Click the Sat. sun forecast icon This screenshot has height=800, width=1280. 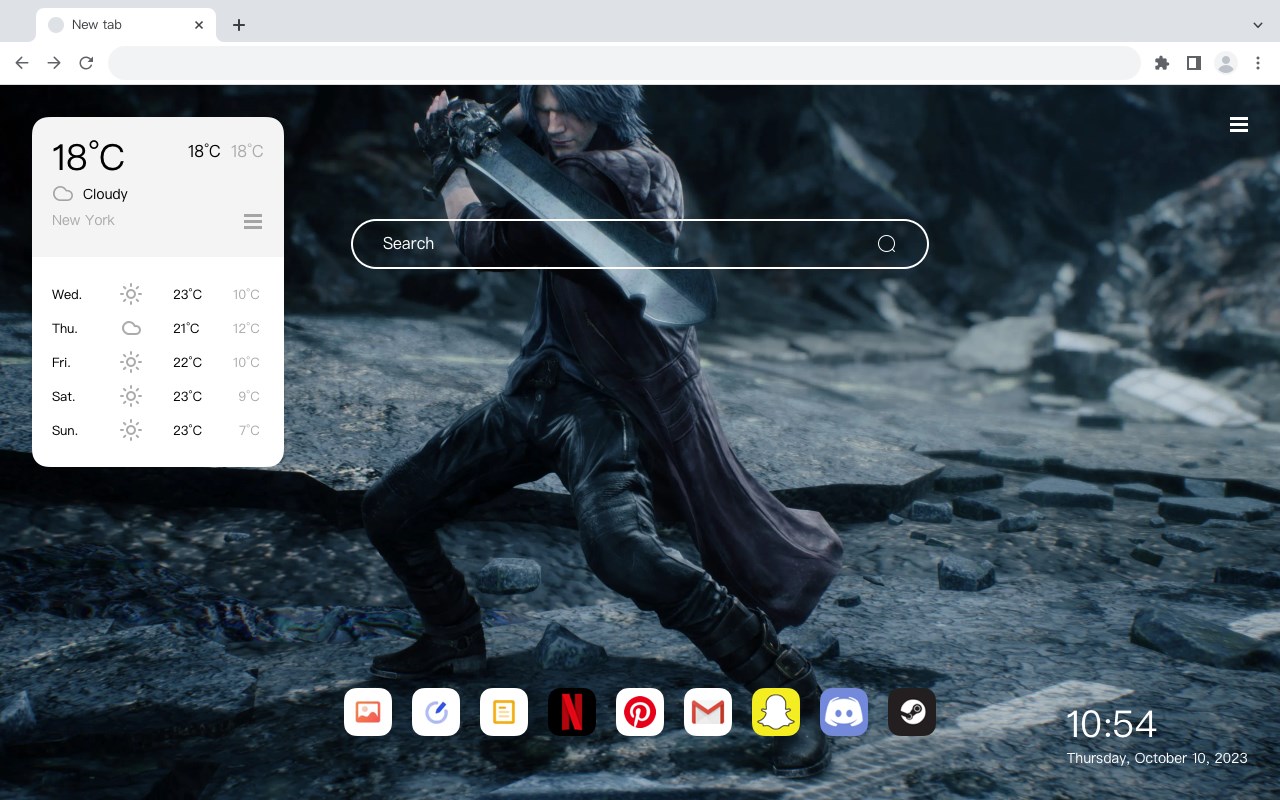pos(131,396)
